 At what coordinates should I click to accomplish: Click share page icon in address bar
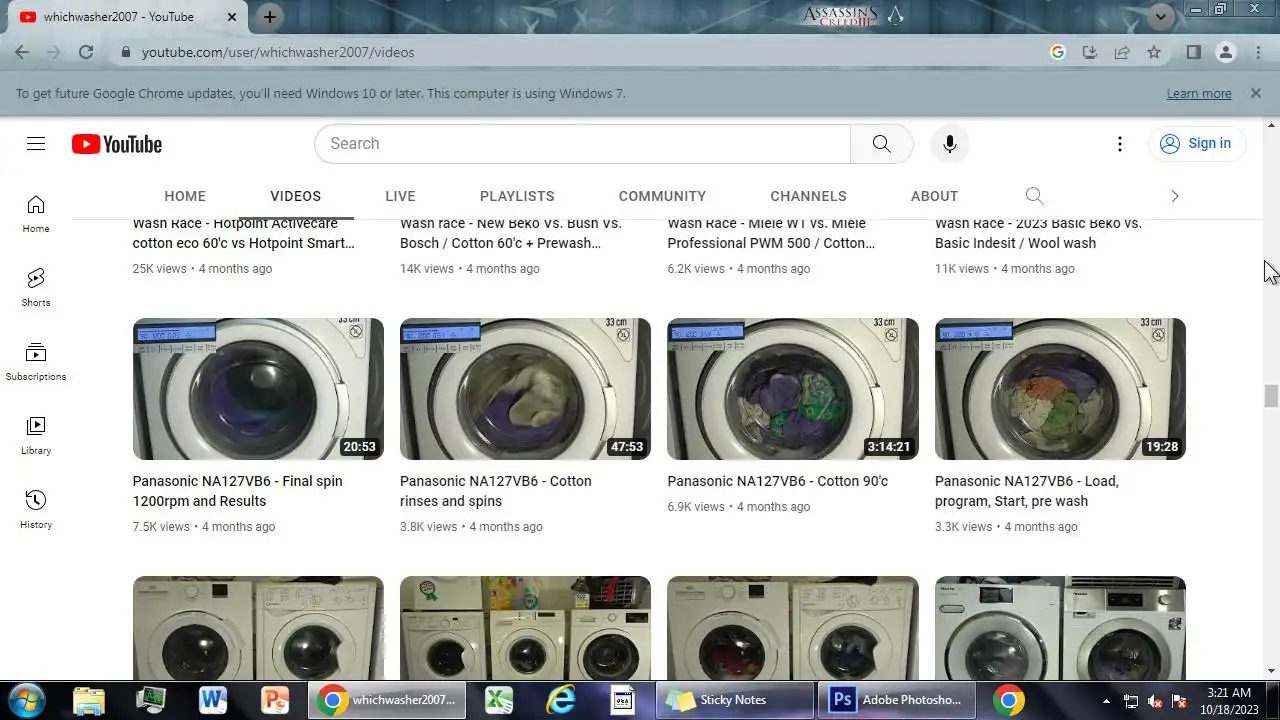1122,52
